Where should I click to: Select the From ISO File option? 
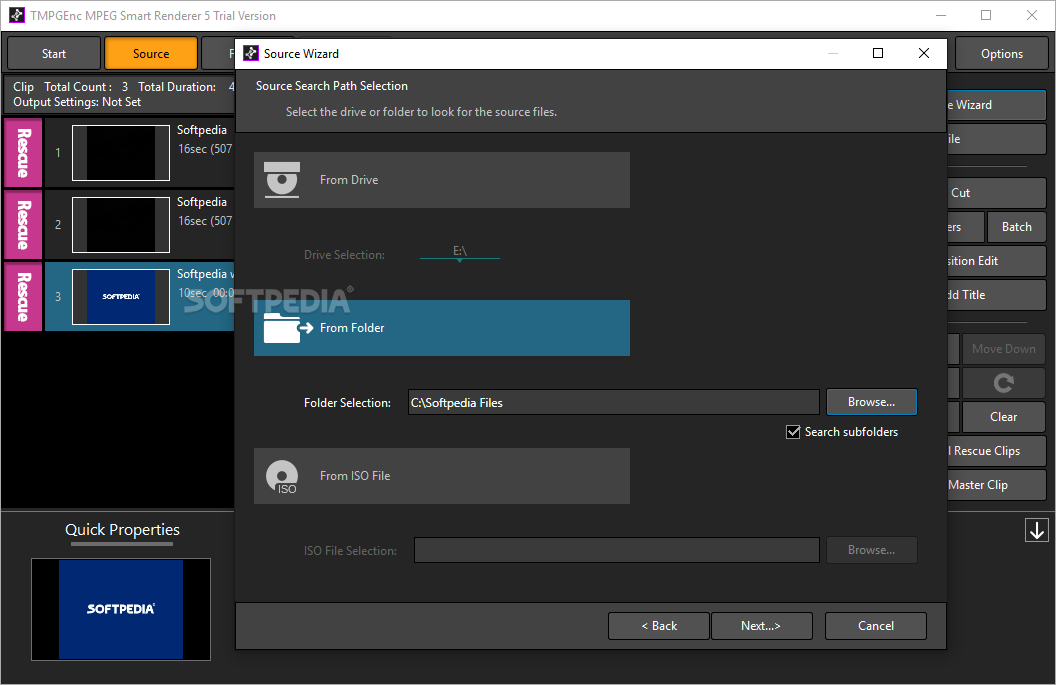pyautogui.click(x=442, y=476)
